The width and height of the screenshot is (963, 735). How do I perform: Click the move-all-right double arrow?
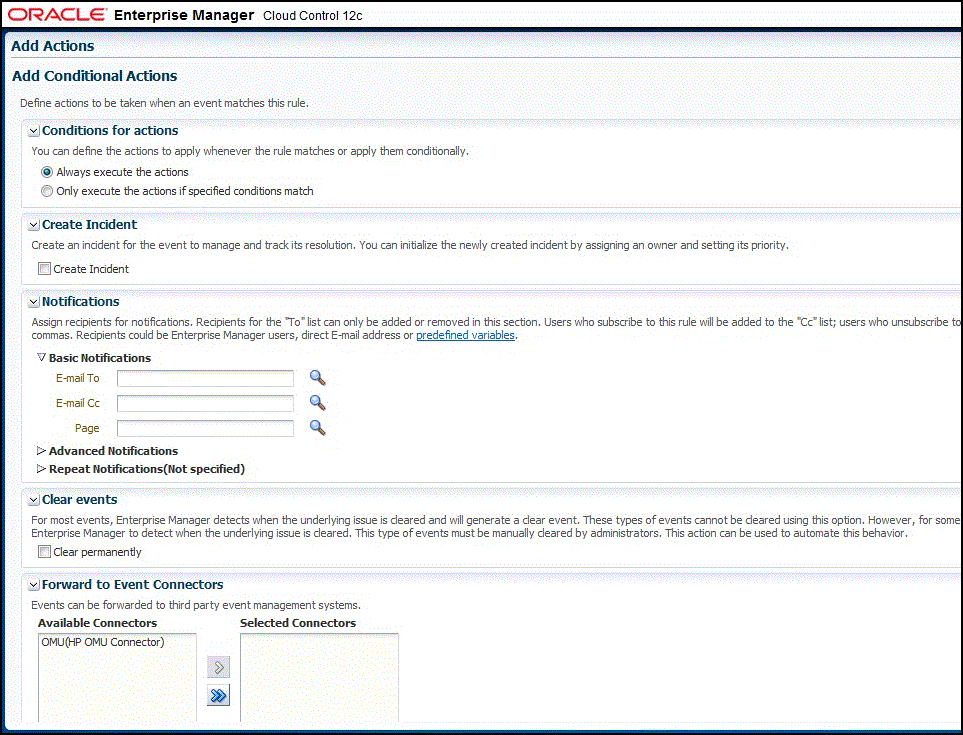tap(218, 695)
